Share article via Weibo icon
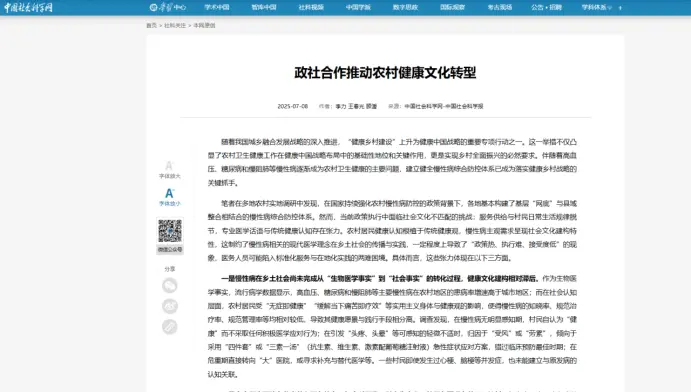The width and height of the screenshot is (691, 392). pyautogui.click(x=170, y=306)
